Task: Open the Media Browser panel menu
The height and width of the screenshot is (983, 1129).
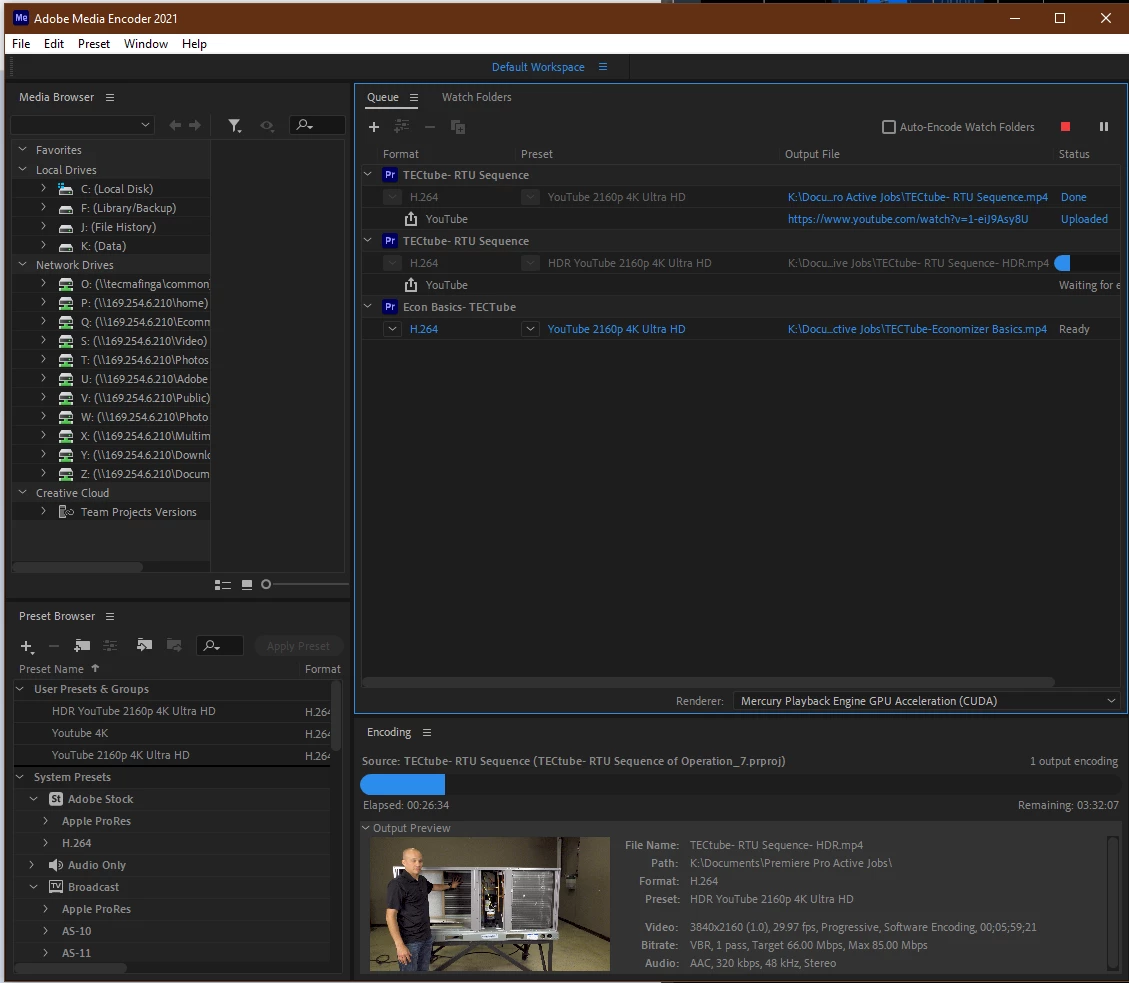Action: coord(110,97)
